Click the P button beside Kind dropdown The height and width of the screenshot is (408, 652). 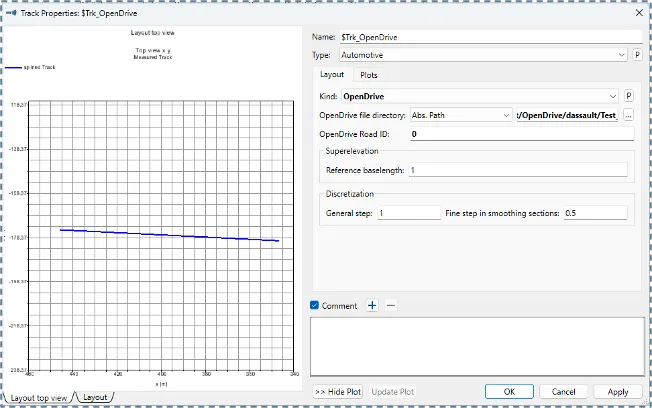[628, 97]
